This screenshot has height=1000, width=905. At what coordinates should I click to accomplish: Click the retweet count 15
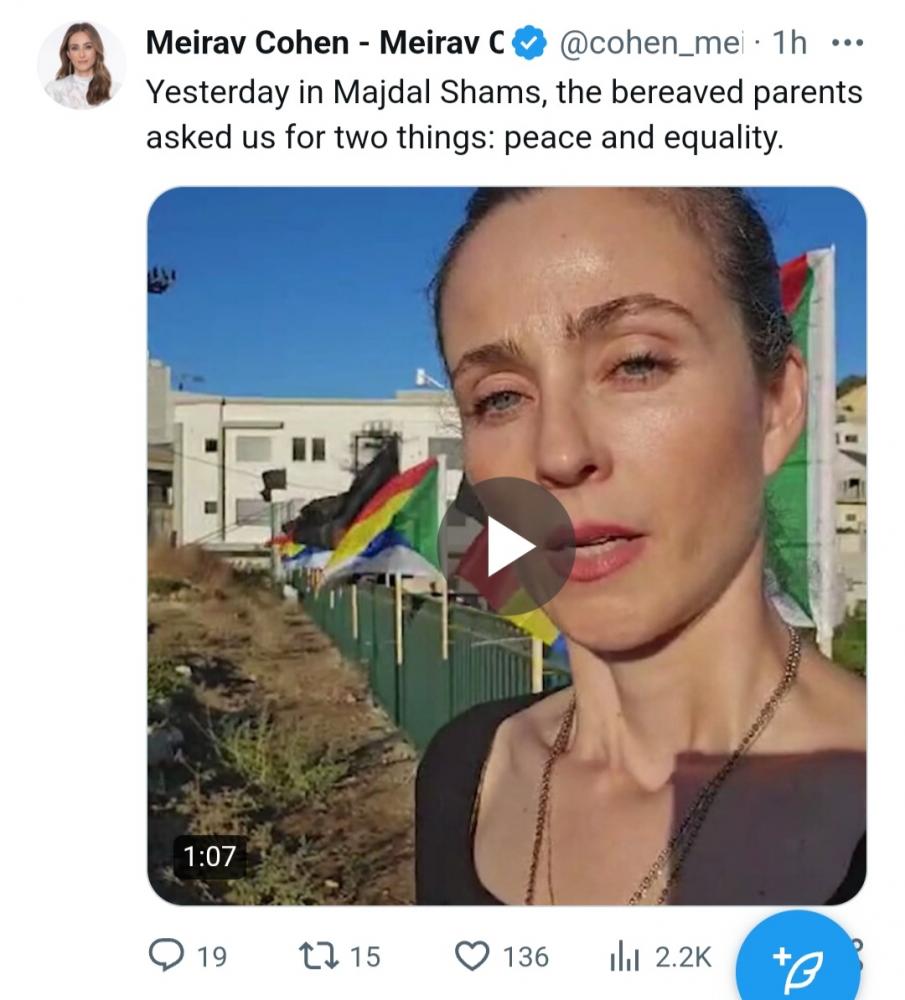(365, 957)
